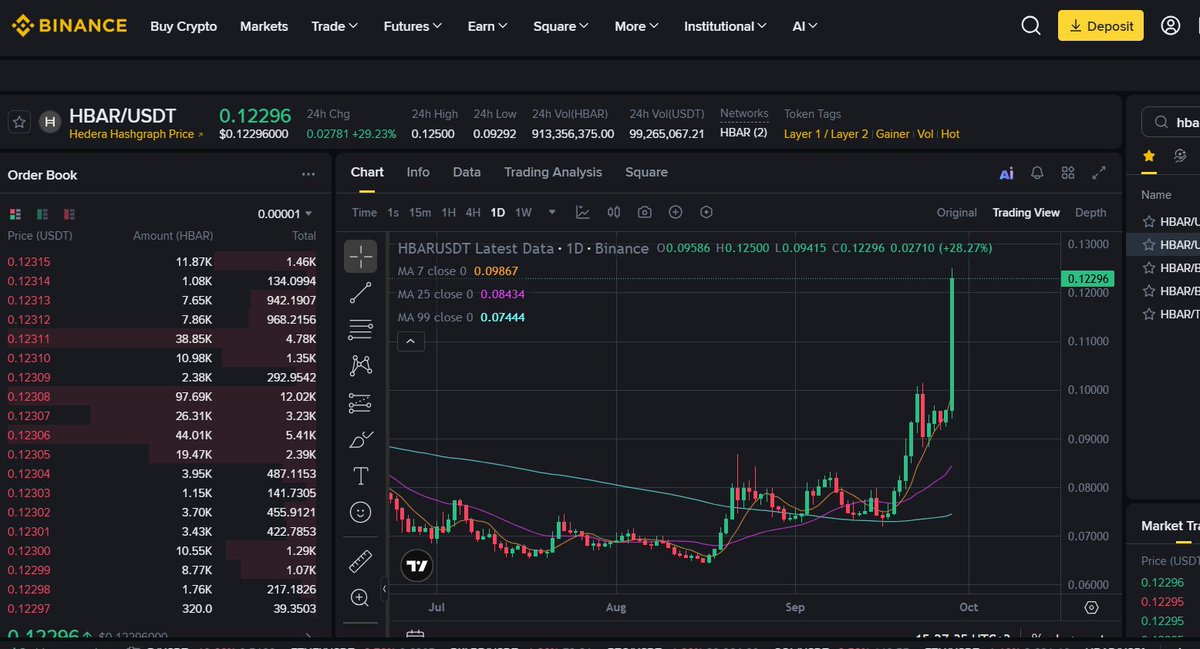Select the horizontal lines Fib tool
This screenshot has height=649, width=1200.
(361, 329)
